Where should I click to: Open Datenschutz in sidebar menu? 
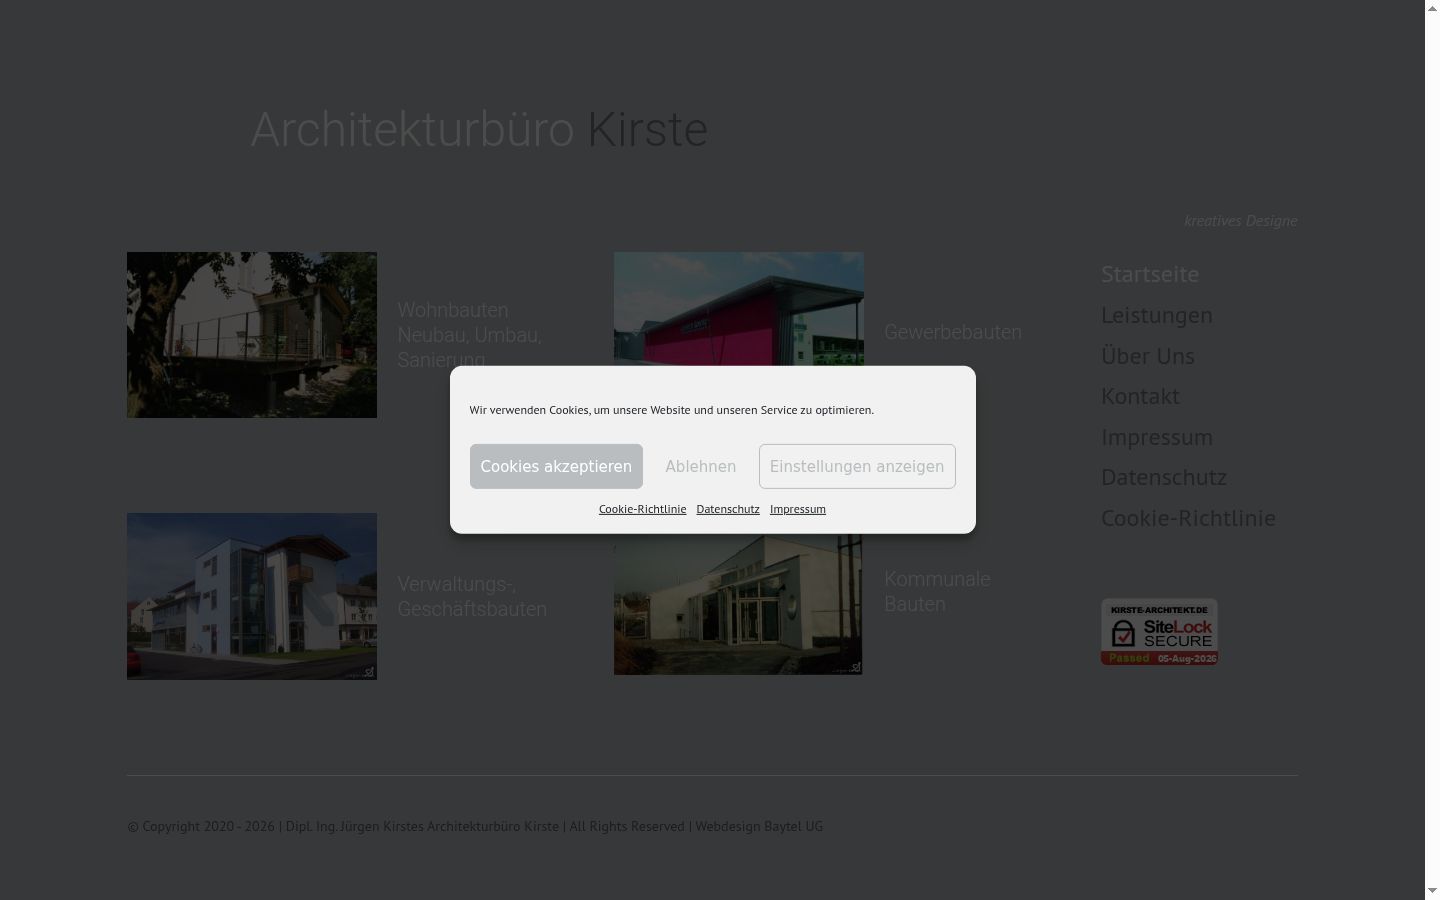(x=1164, y=477)
